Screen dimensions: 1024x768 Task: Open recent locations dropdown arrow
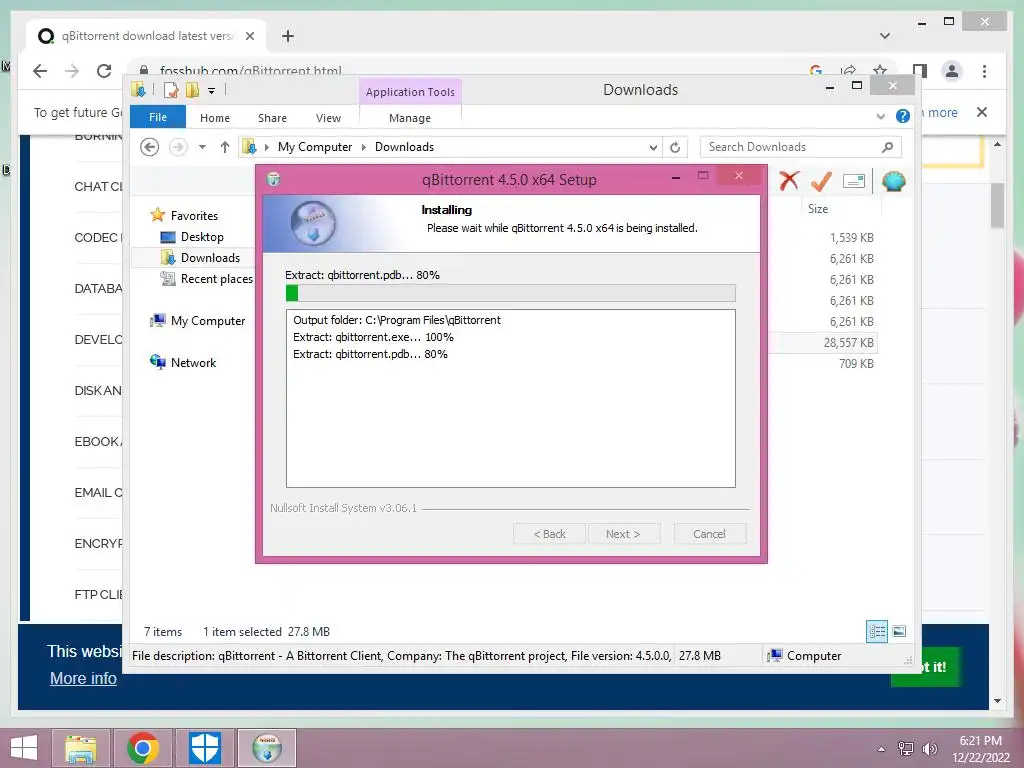pos(202,147)
